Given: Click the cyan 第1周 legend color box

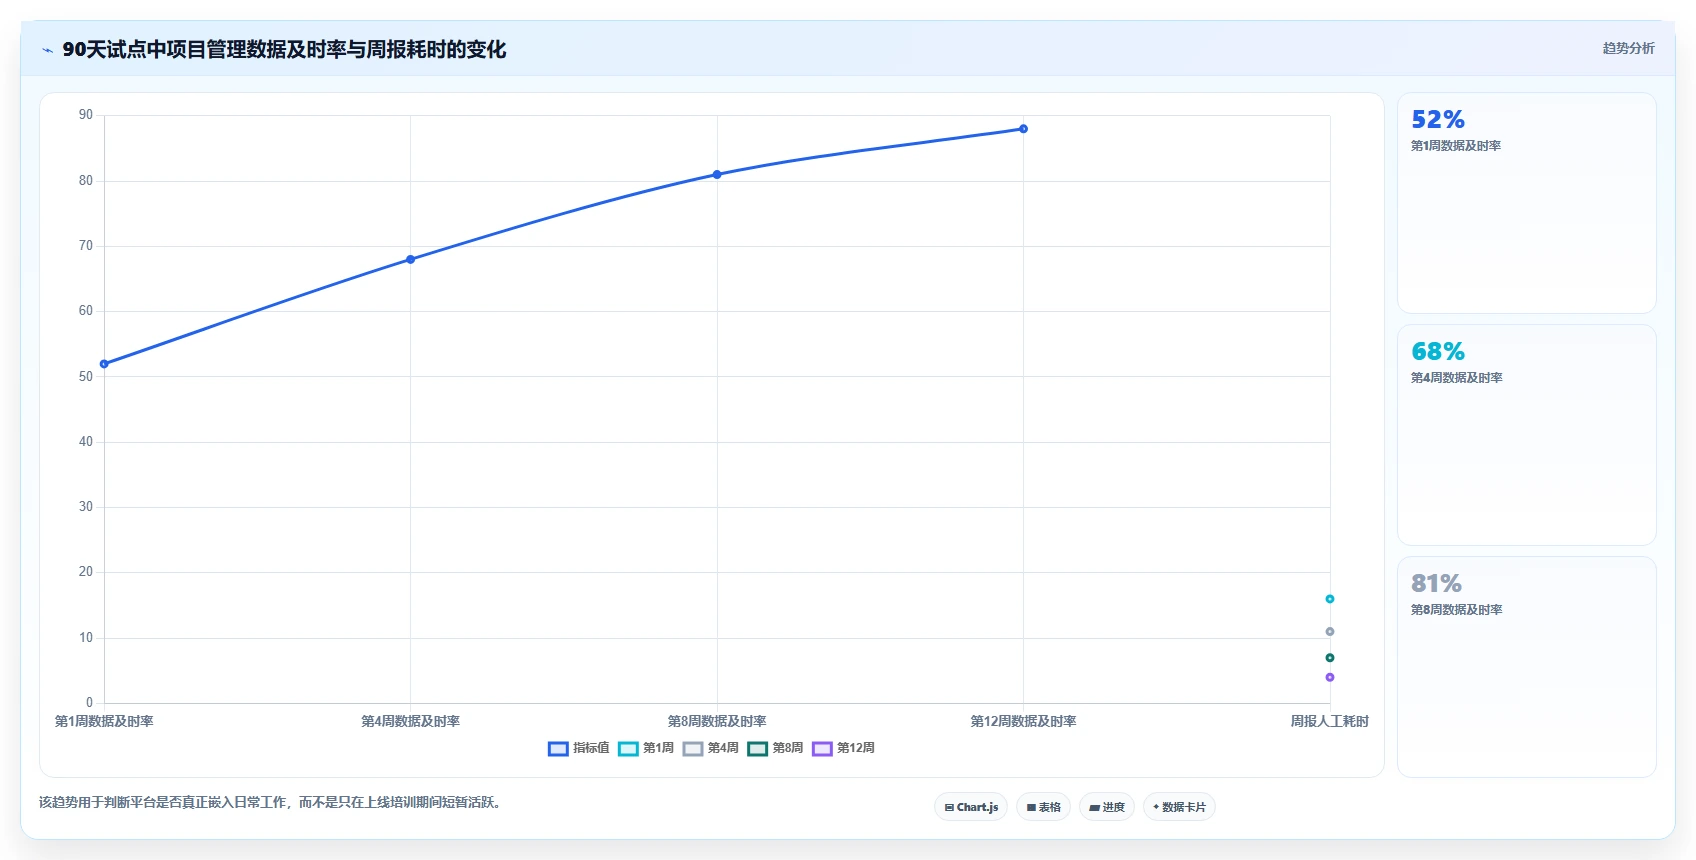Looking at the screenshot, I should point(628,749).
